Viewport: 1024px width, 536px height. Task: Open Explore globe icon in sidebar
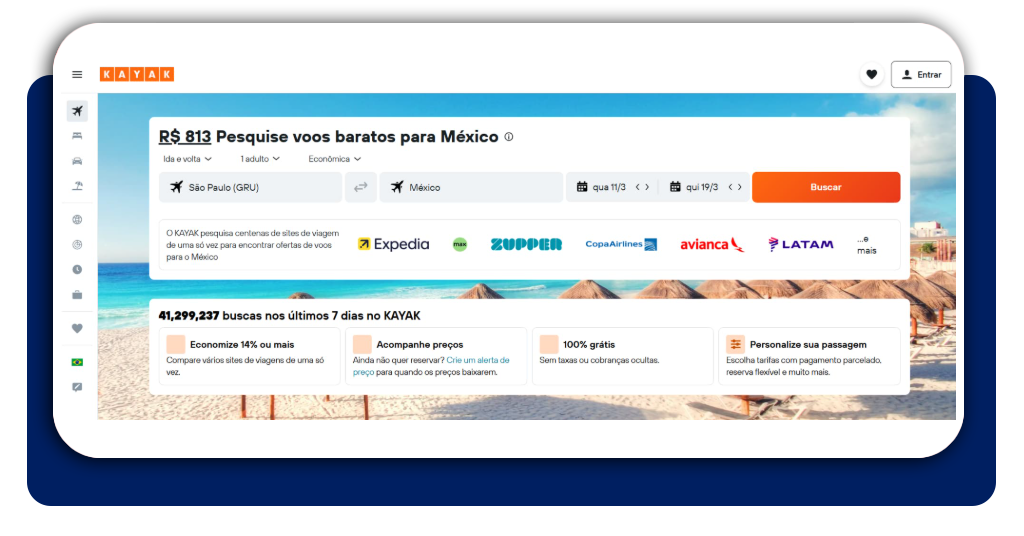(x=77, y=220)
